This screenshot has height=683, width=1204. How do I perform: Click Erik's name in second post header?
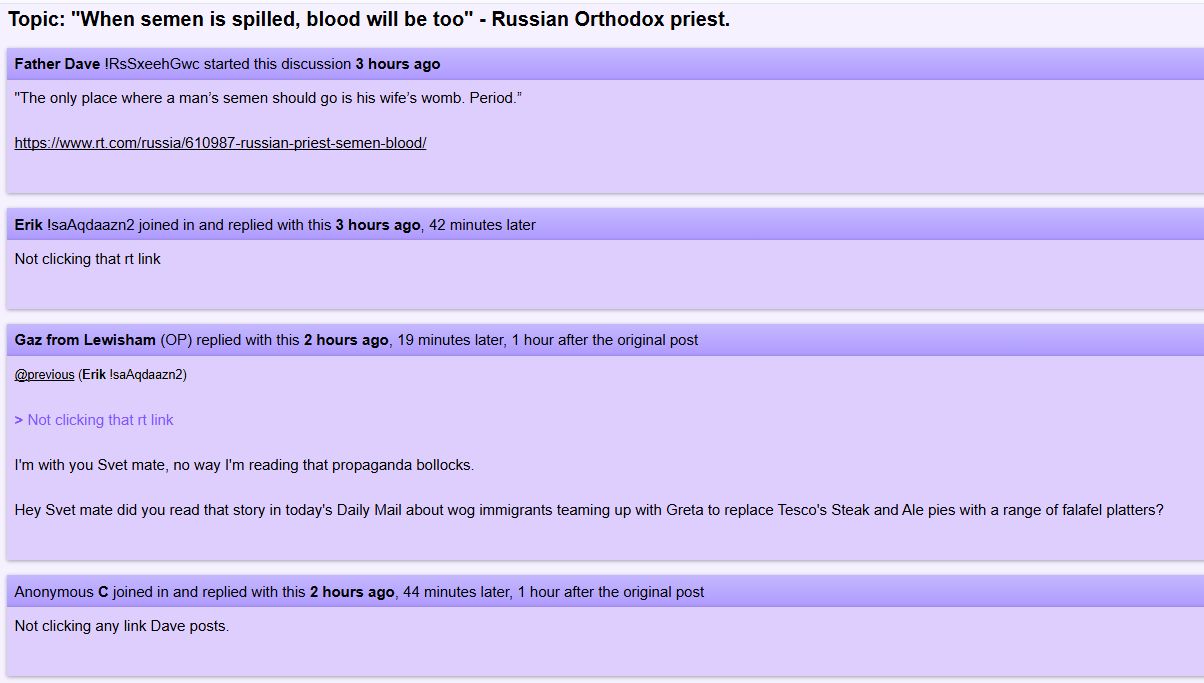click(x=28, y=225)
